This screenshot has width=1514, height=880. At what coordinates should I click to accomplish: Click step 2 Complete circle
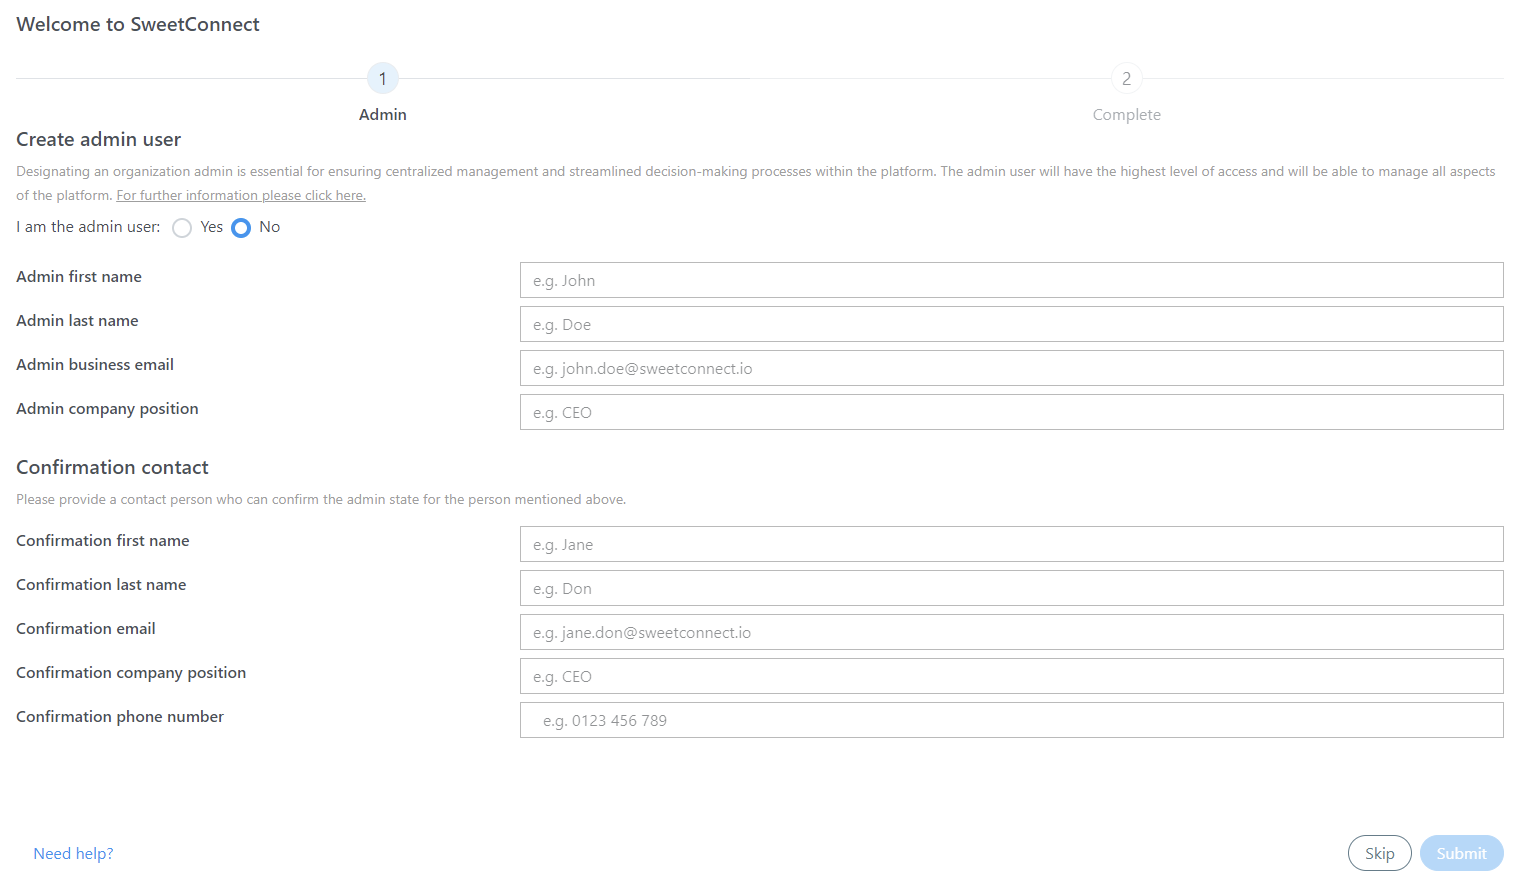pos(1127,78)
